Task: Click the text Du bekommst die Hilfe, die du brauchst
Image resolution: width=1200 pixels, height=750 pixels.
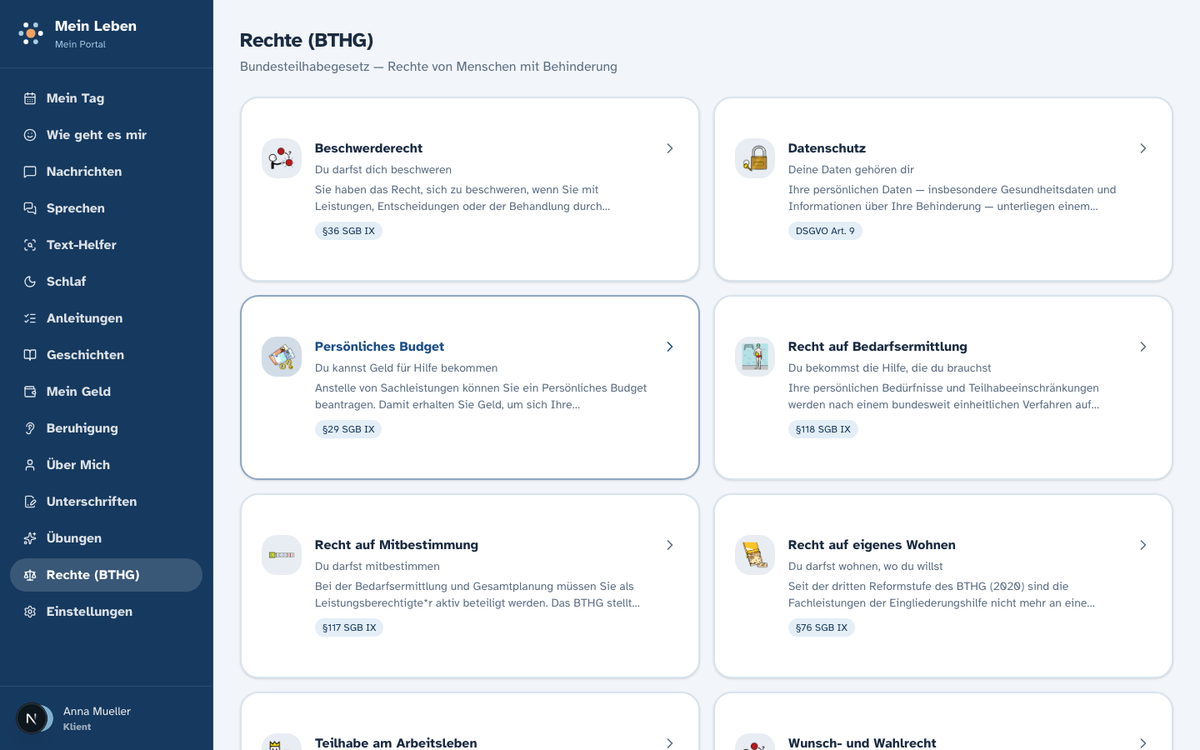Action: [x=890, y=368]
